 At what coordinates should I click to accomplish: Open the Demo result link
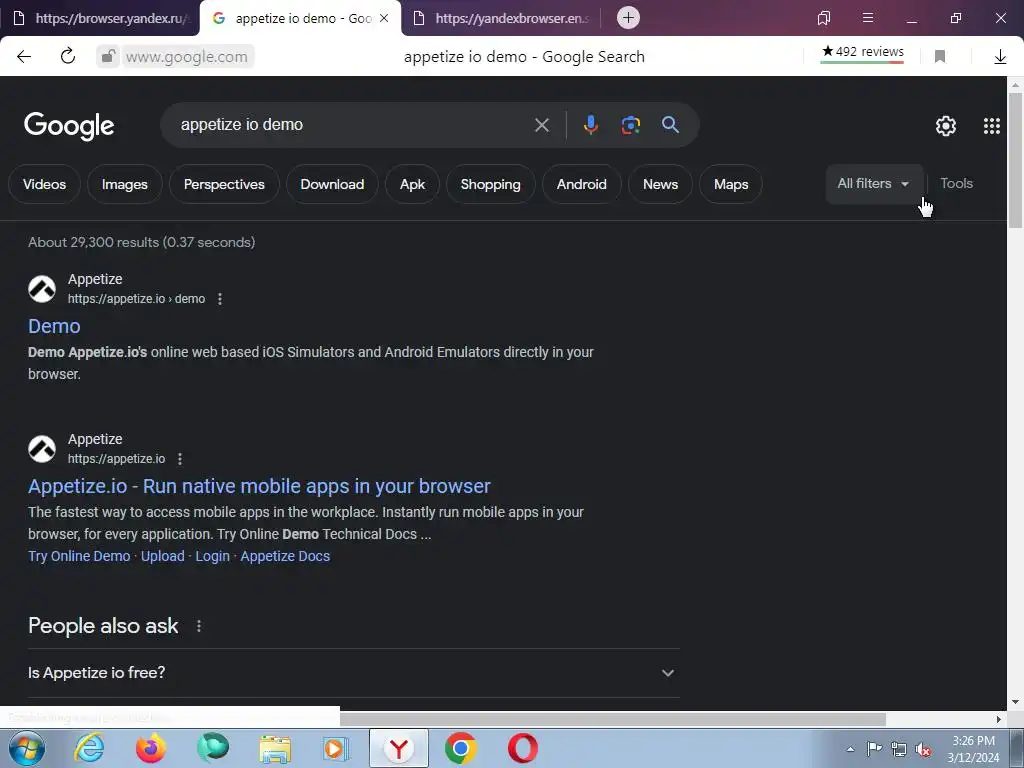[x=54, y=326]
